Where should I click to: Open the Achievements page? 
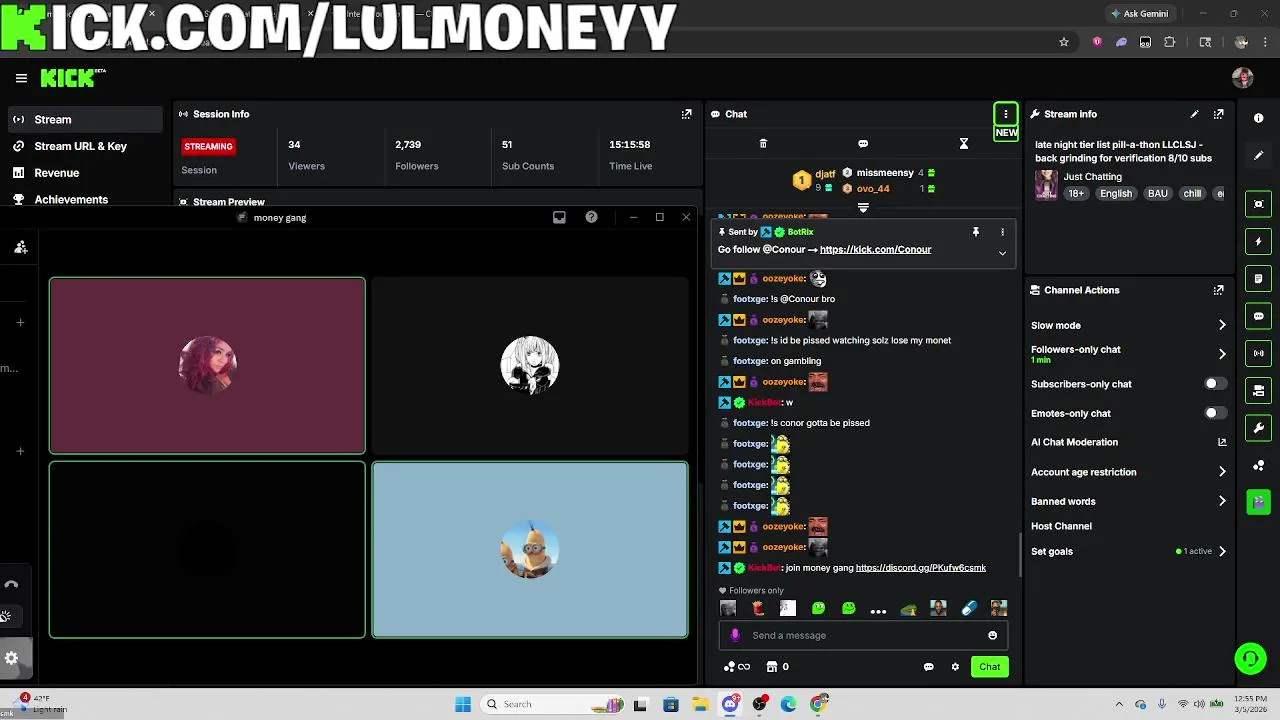coord(71,200)
